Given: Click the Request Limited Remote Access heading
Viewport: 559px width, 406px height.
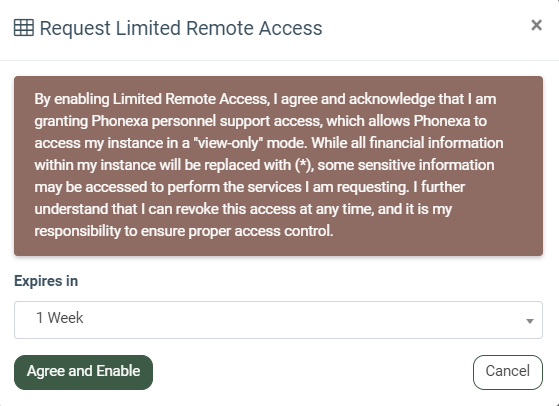Looking at the screenshot, I should [x=181, y=28].
